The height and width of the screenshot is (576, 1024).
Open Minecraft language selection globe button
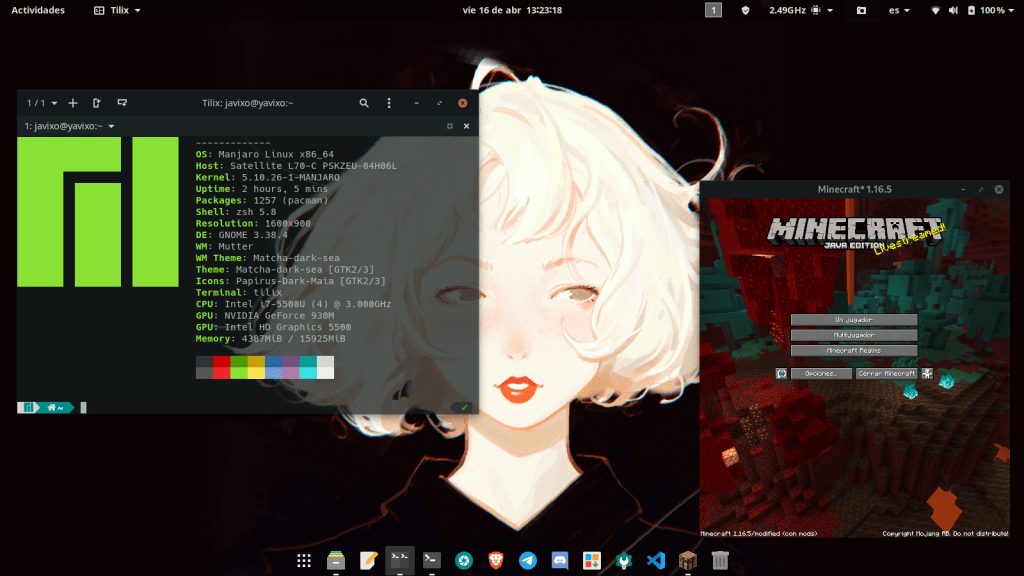pyautogui.click(x=781, y=373)
